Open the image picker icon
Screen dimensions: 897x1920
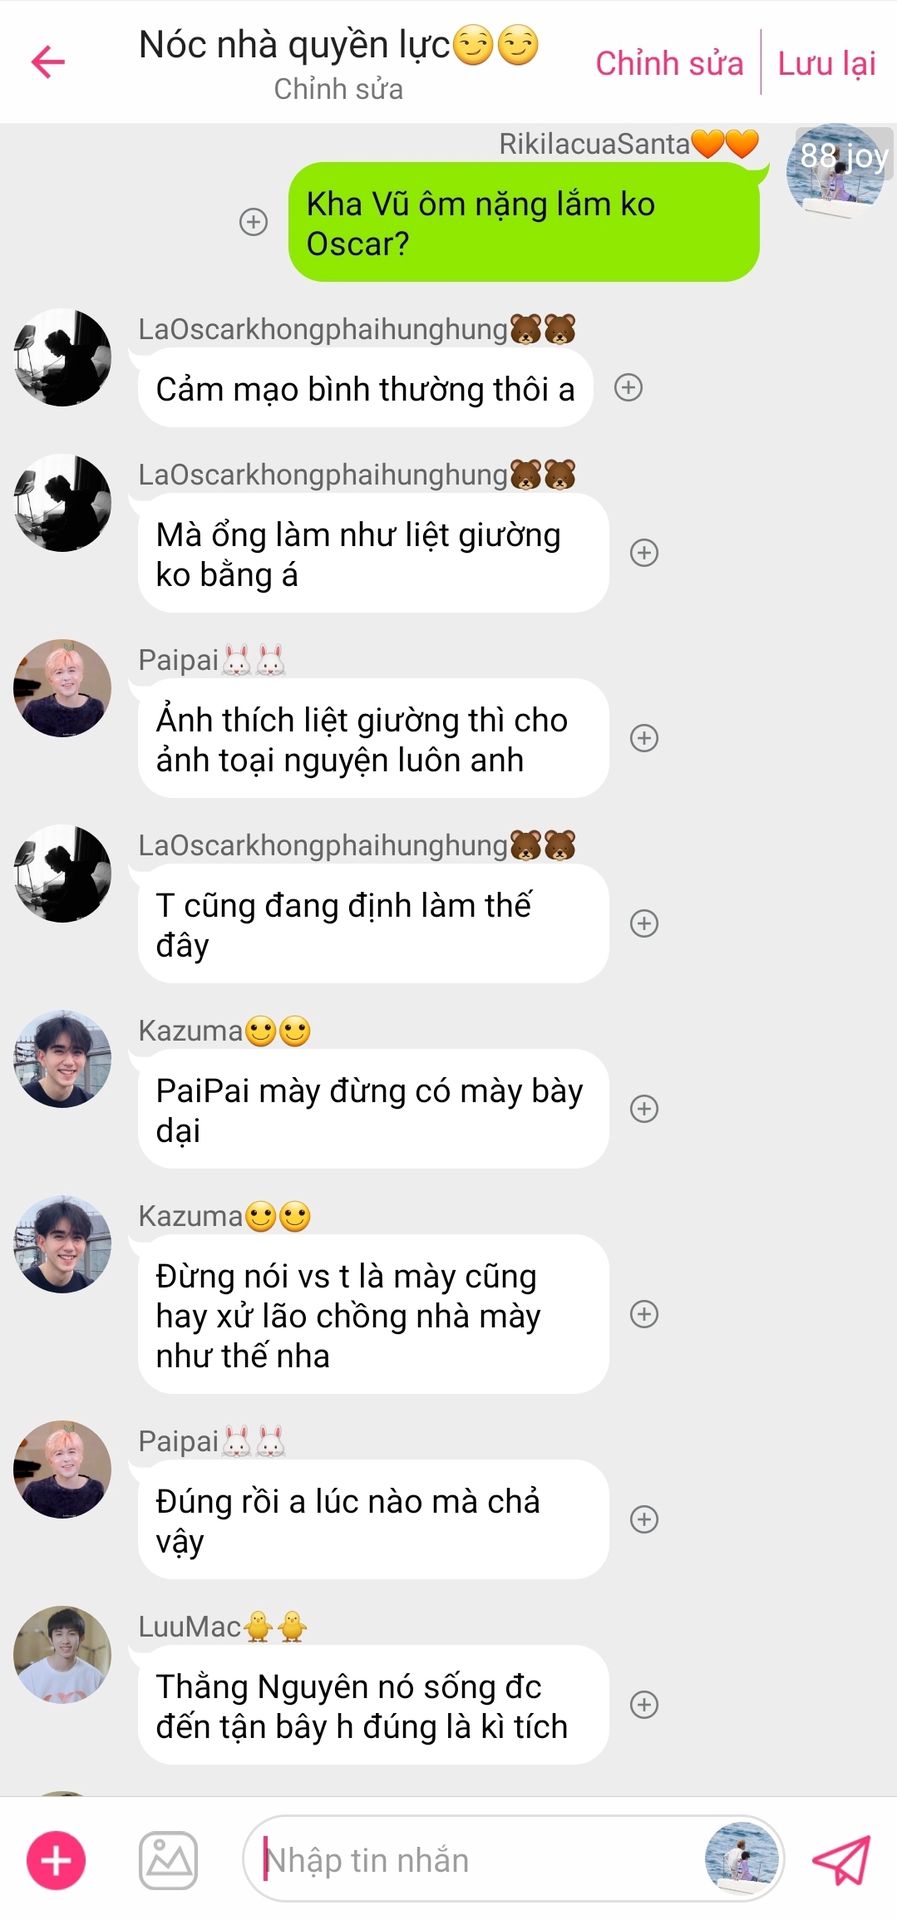(168, 1861)
